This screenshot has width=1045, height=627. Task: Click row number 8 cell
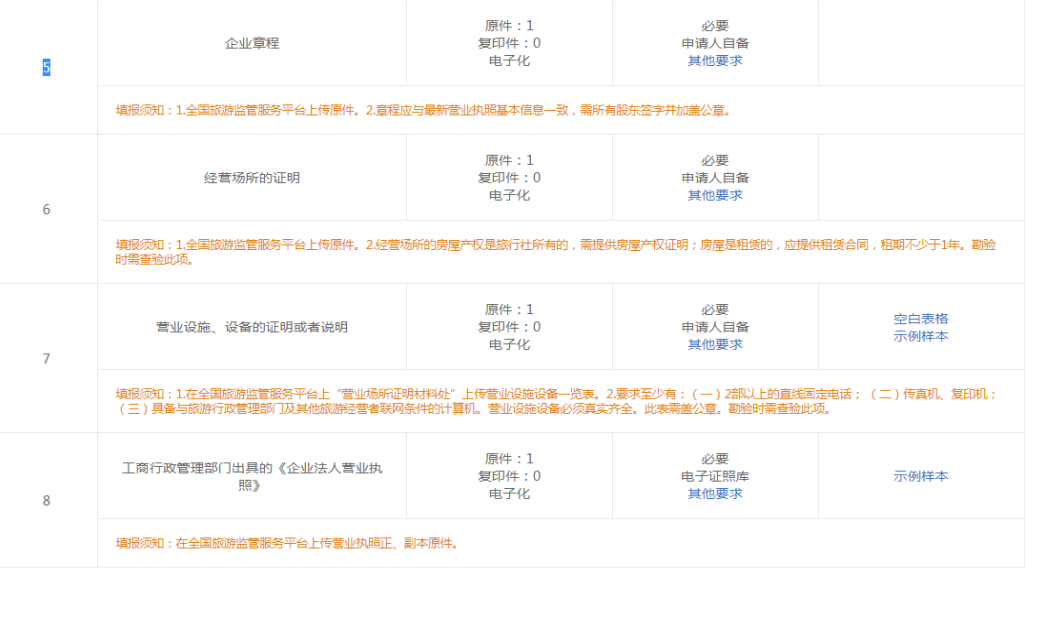[46, 501]
